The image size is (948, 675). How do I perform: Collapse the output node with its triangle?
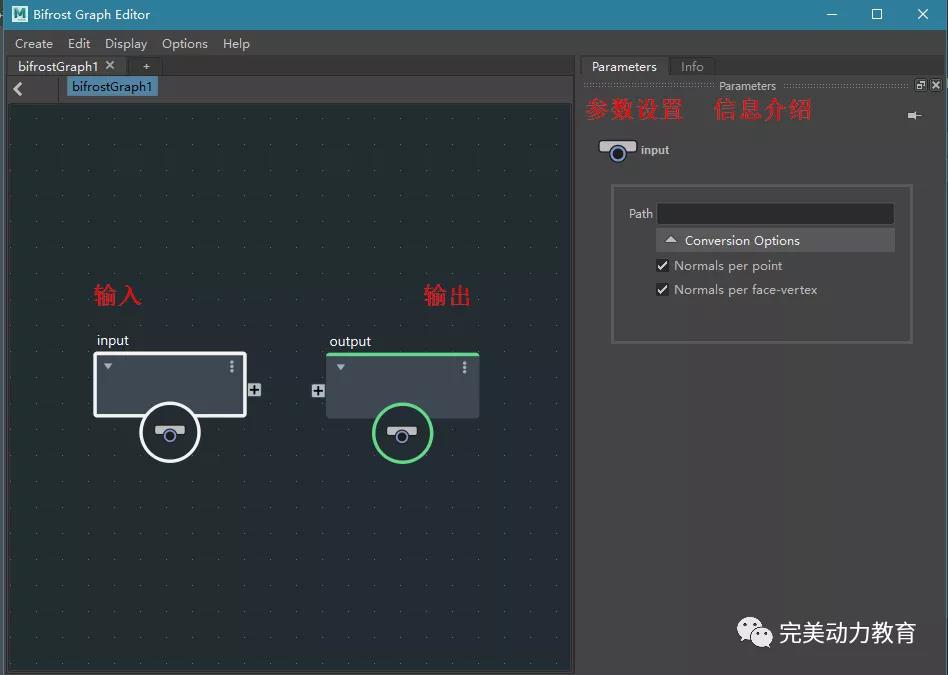[x=340, y=368]
